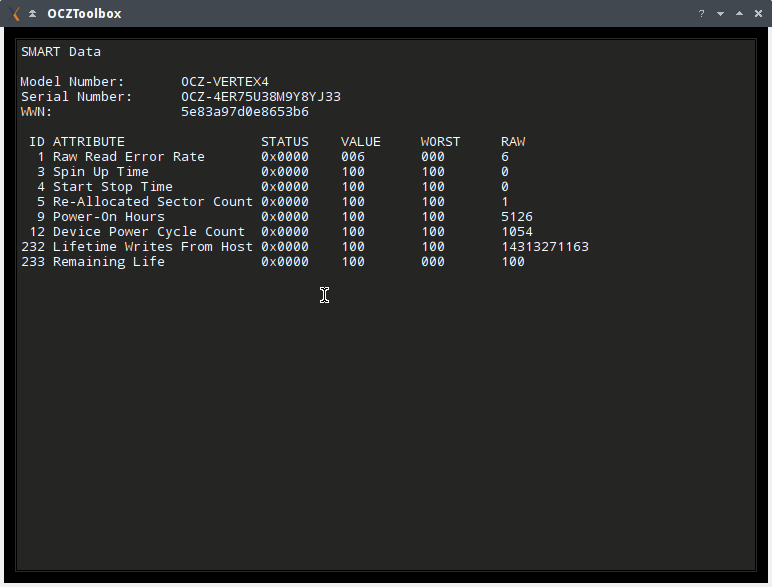Click the Remaining Life attribute

click(109, 262)
